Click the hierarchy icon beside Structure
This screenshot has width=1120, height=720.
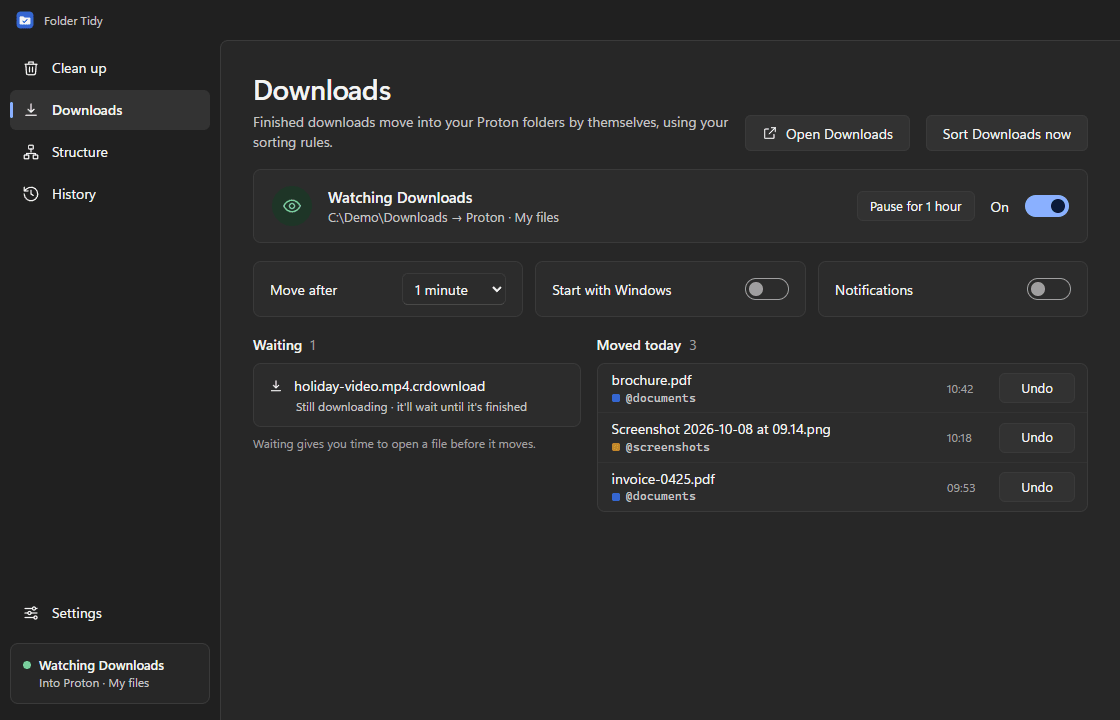point(31,152)
